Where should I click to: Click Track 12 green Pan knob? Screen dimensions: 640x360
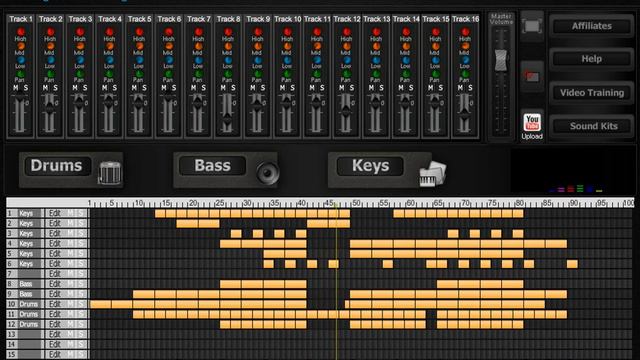point(347,74)
